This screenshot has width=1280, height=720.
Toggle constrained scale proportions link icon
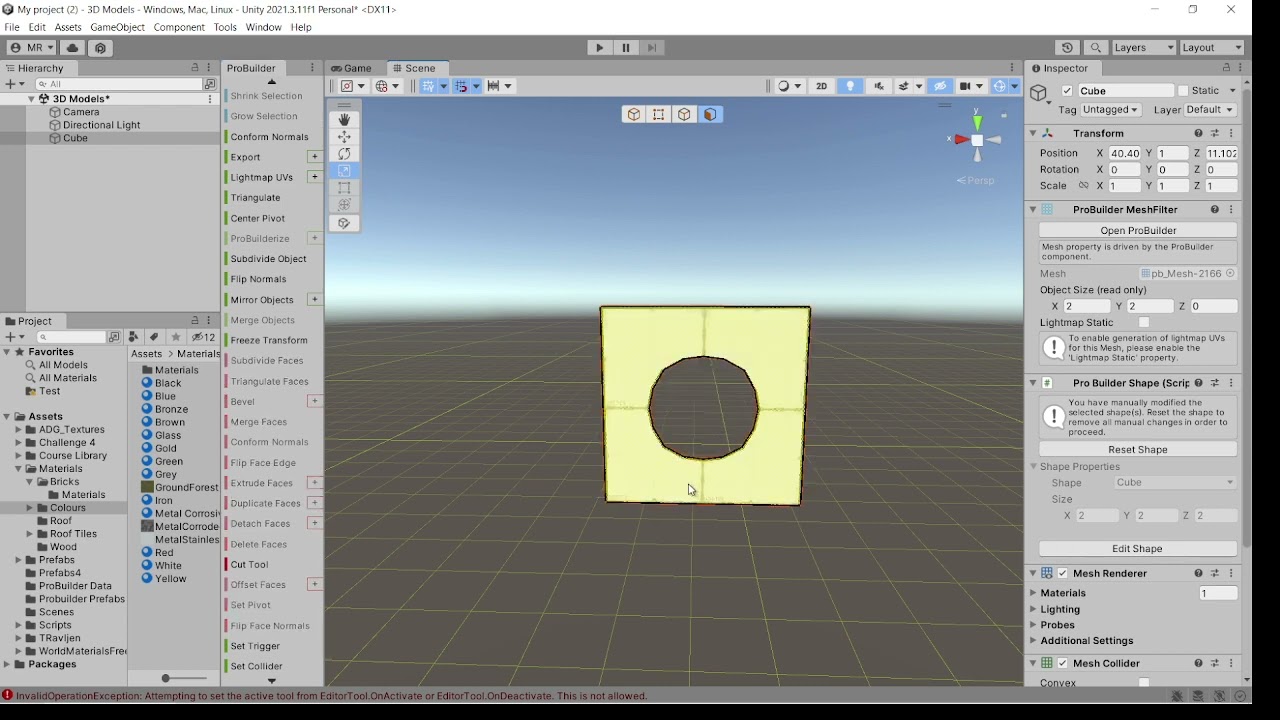pos(1083,186)
